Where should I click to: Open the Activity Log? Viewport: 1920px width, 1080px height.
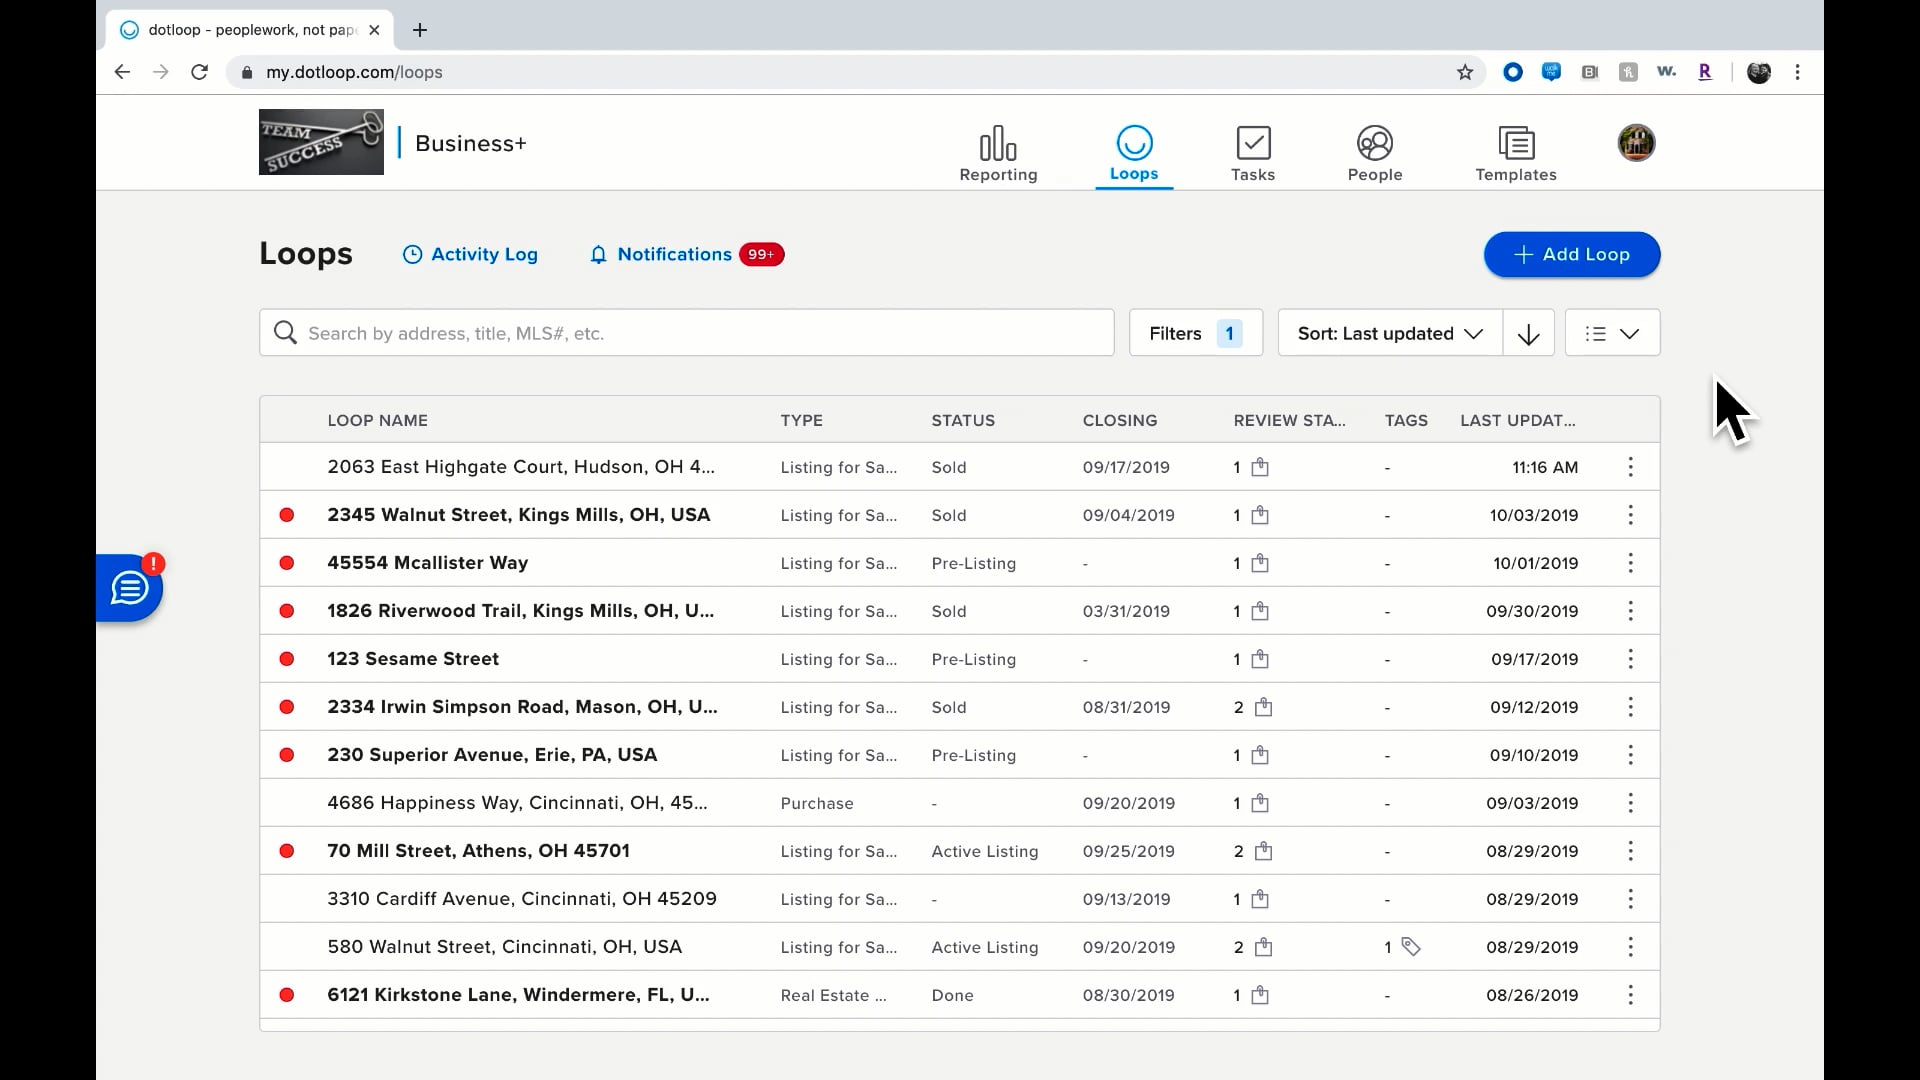470,254
